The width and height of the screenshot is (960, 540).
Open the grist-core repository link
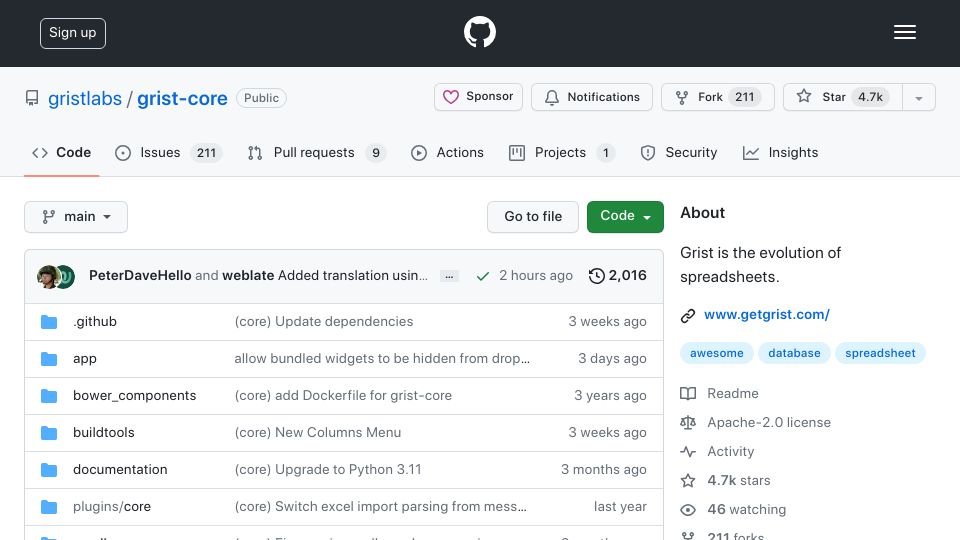point(182,99)
